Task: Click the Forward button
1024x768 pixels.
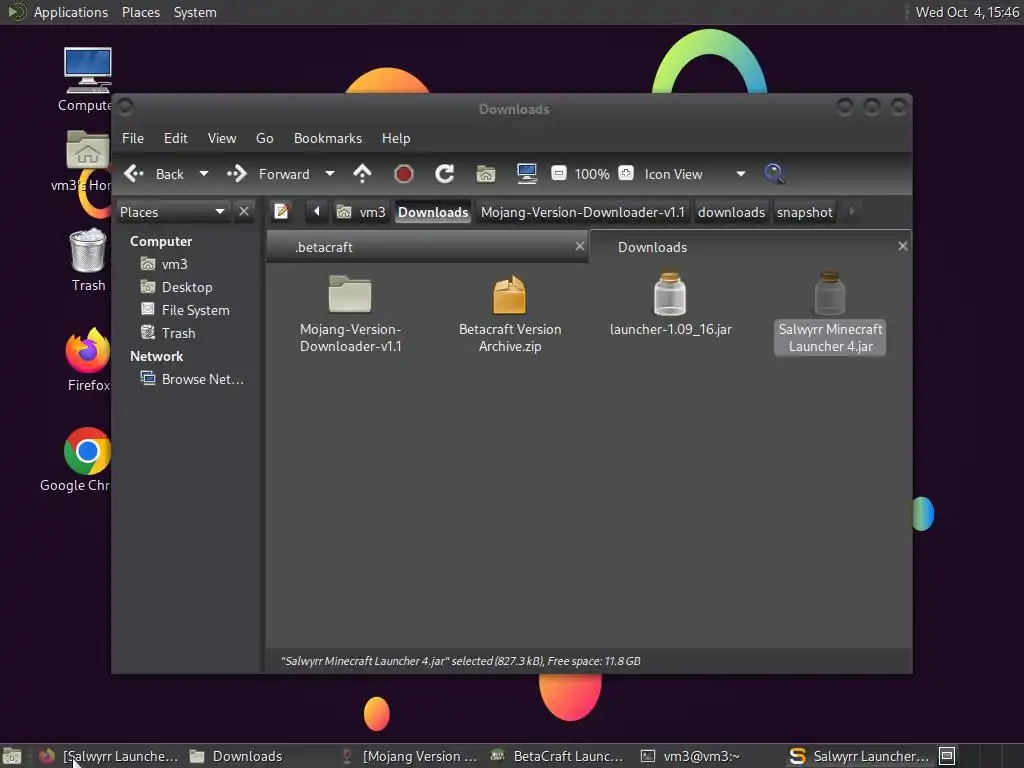Action: click(268, 174)
